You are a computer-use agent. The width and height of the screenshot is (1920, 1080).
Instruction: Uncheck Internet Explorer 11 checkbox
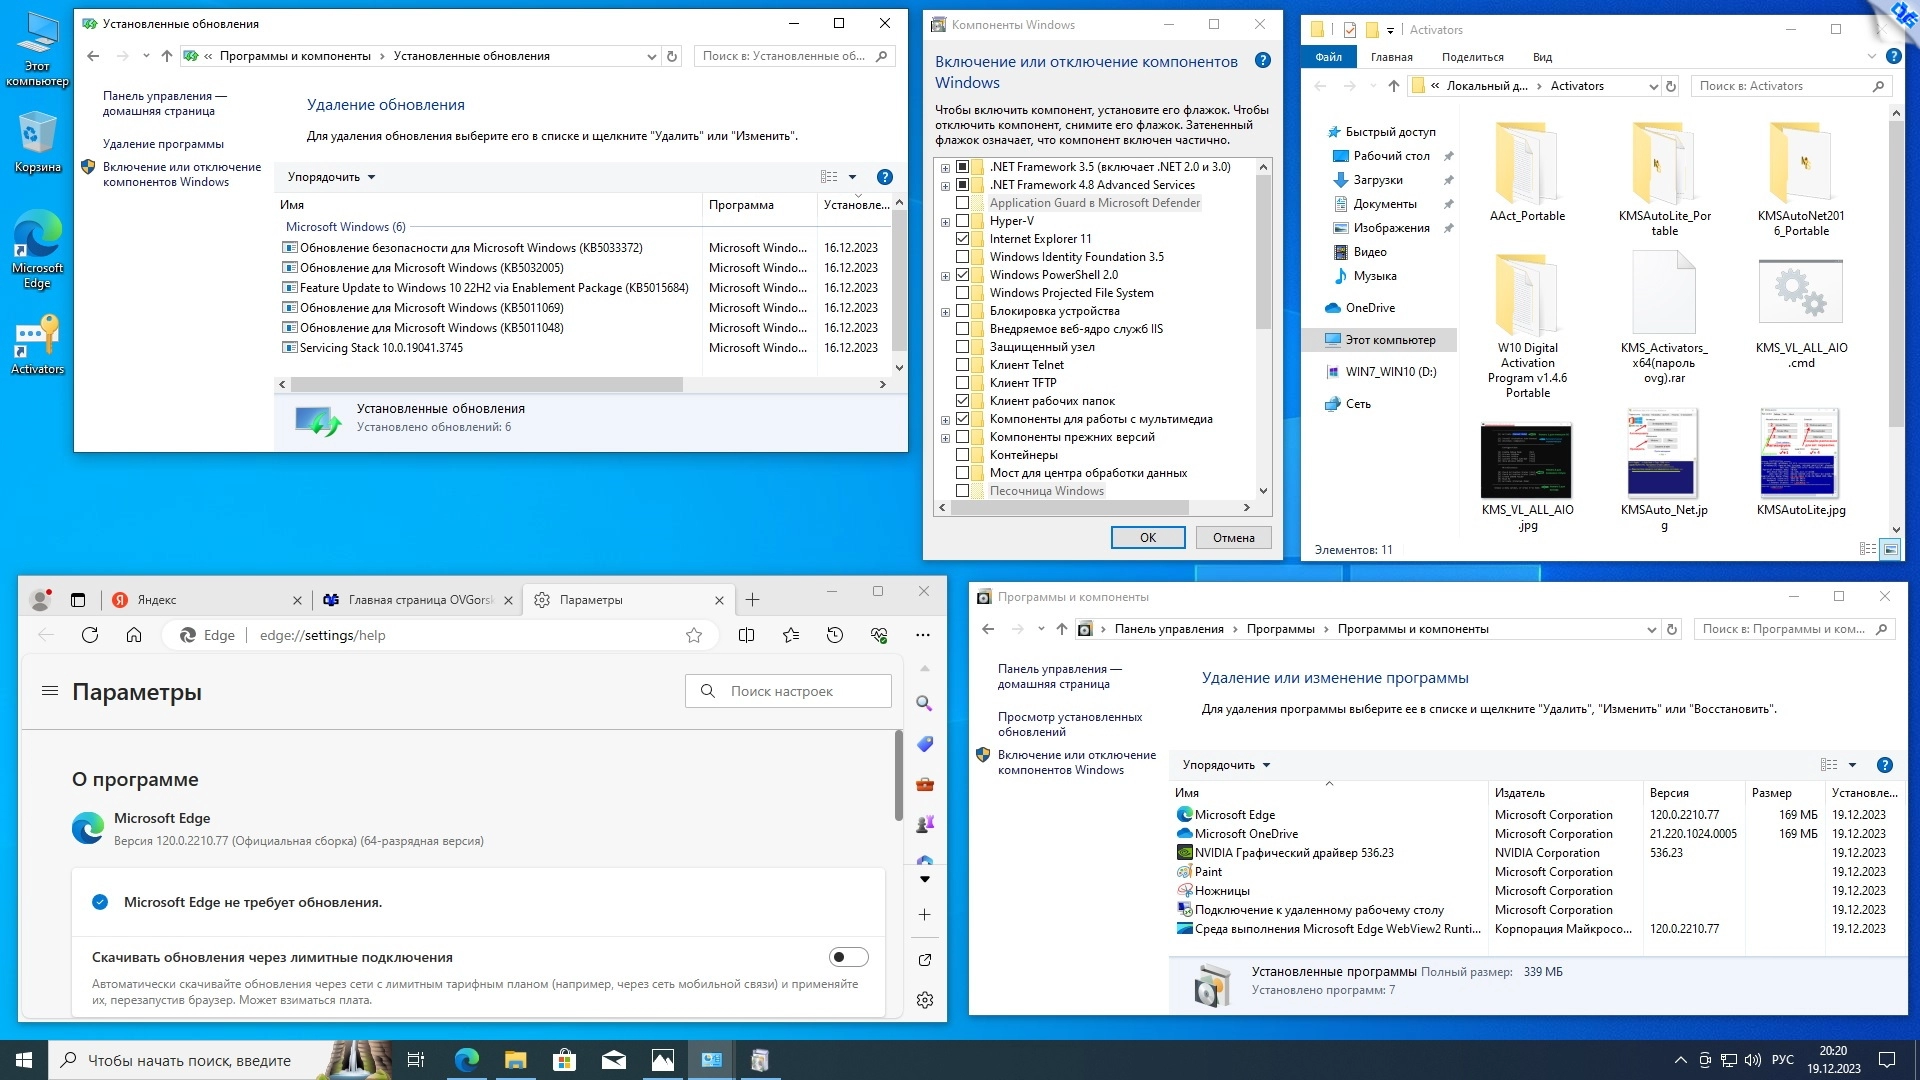(962, 239)
